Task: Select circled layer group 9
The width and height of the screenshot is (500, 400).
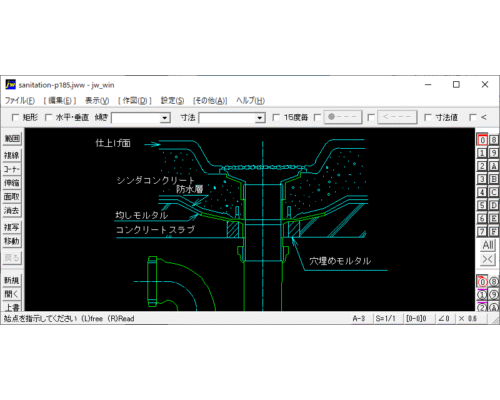Action: [494, 295]
